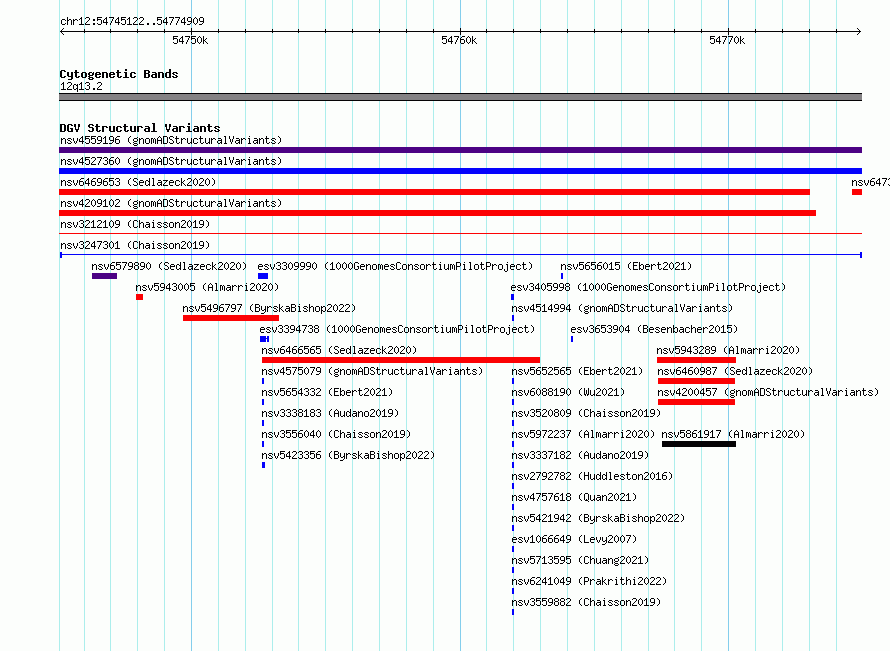Open nsv4575079 gnomADStructuralVariants label
Image resolution: width=890 pixels, height=651 pixels.
(372, 371)
